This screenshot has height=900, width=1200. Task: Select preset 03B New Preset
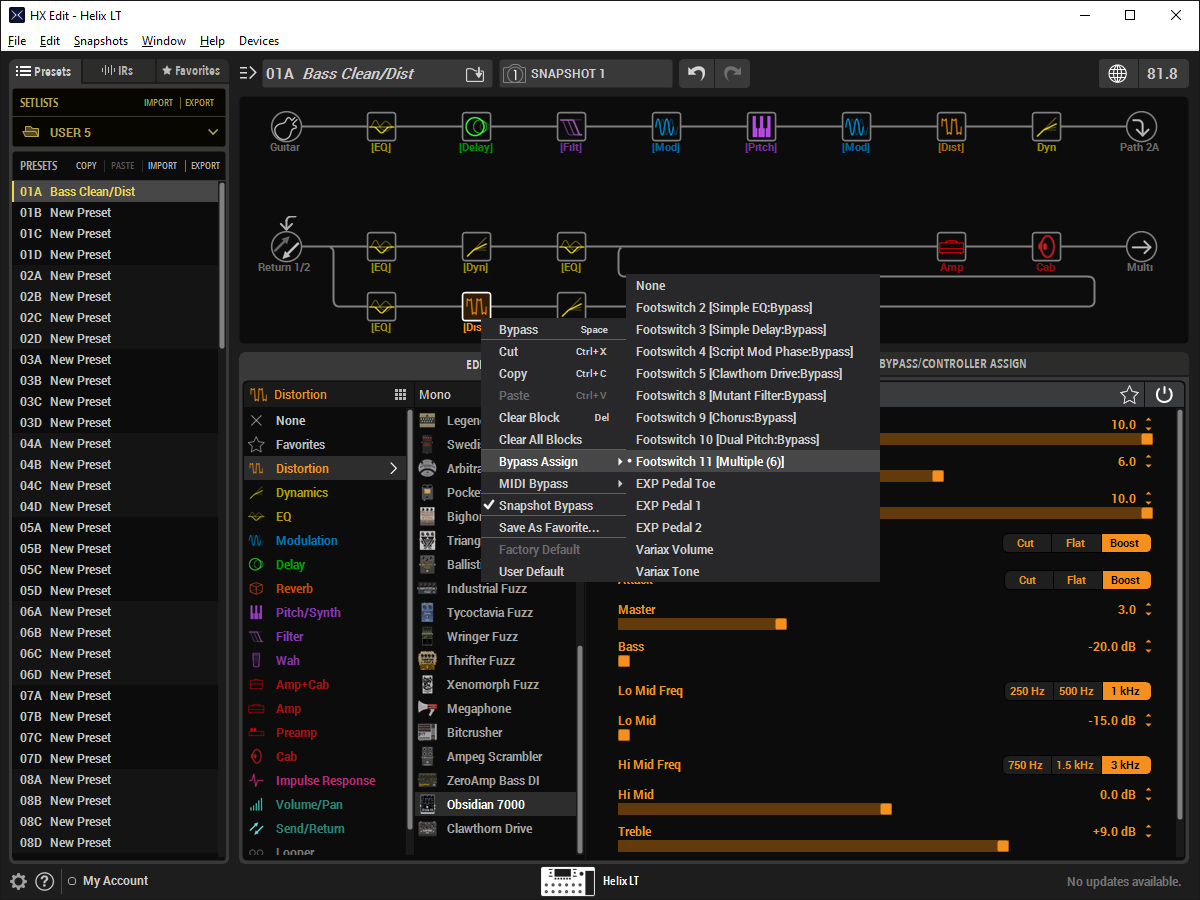115,381
